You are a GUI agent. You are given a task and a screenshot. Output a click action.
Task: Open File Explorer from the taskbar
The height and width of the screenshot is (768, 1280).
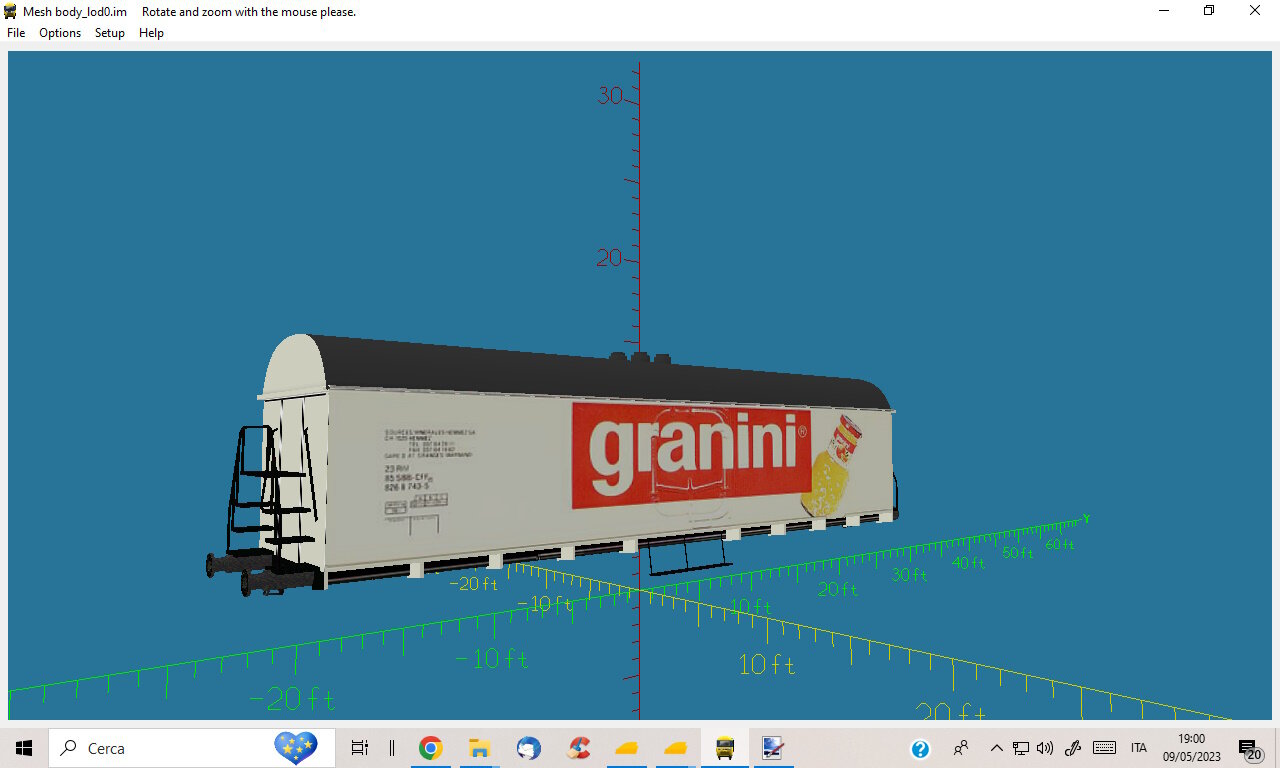[479, 748]
